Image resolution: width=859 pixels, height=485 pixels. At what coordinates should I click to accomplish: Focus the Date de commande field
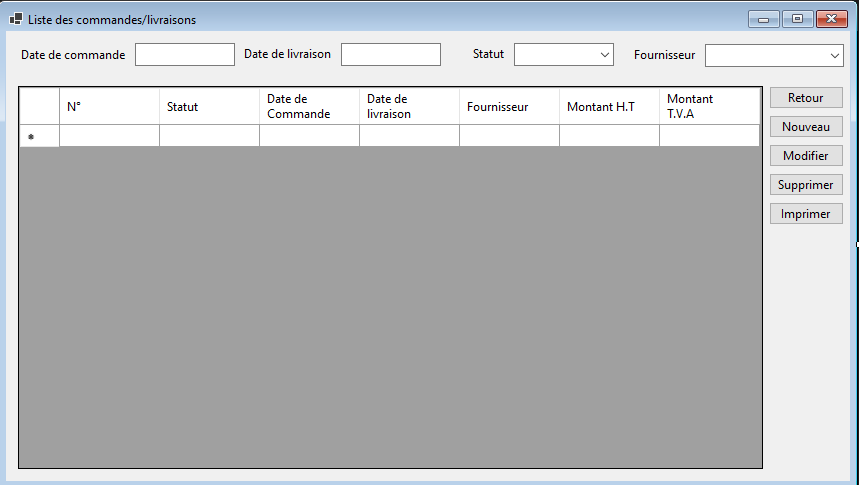(185, 55)
